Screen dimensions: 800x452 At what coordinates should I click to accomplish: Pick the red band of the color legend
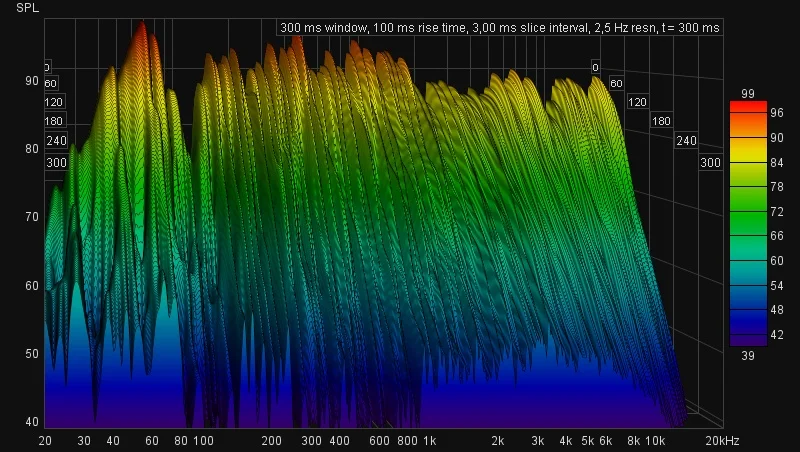pyautogui.click(x=748, y=107)
